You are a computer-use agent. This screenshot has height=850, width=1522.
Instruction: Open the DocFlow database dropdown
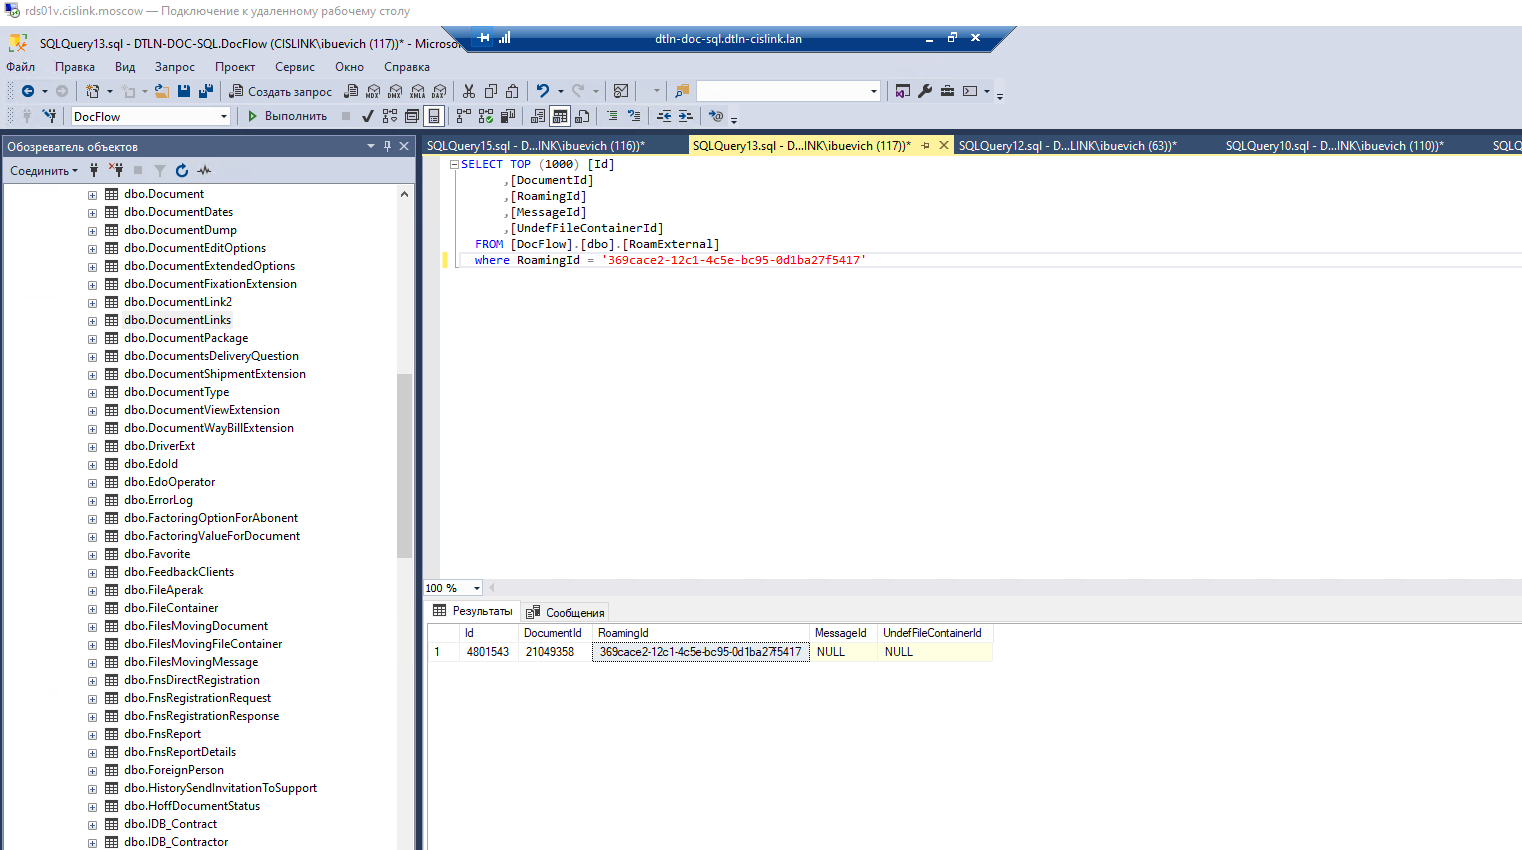tap(224, 116)
